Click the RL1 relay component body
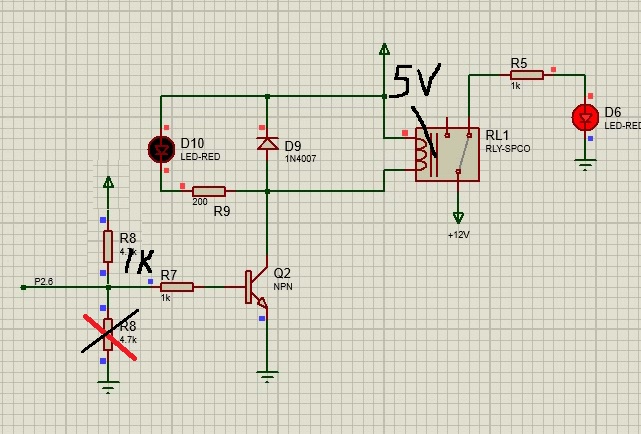The image size is (641, 434). point(447,154)
